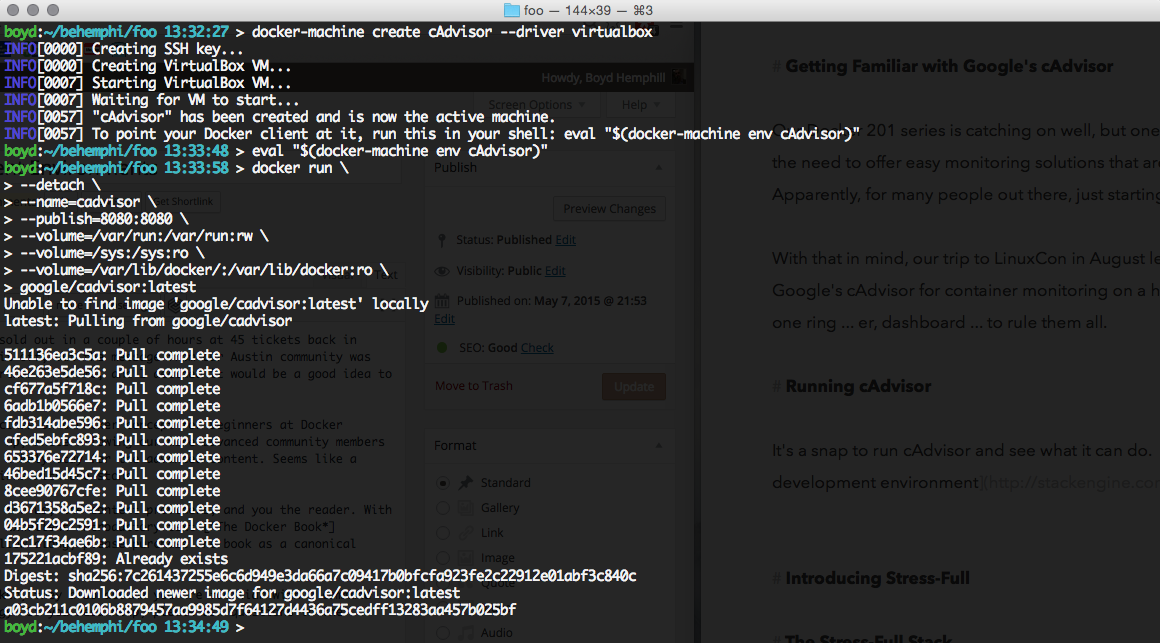Click the Get Shortlink button behind the terminal
Screen dimensions: 1160x643
tap(183, 201)
